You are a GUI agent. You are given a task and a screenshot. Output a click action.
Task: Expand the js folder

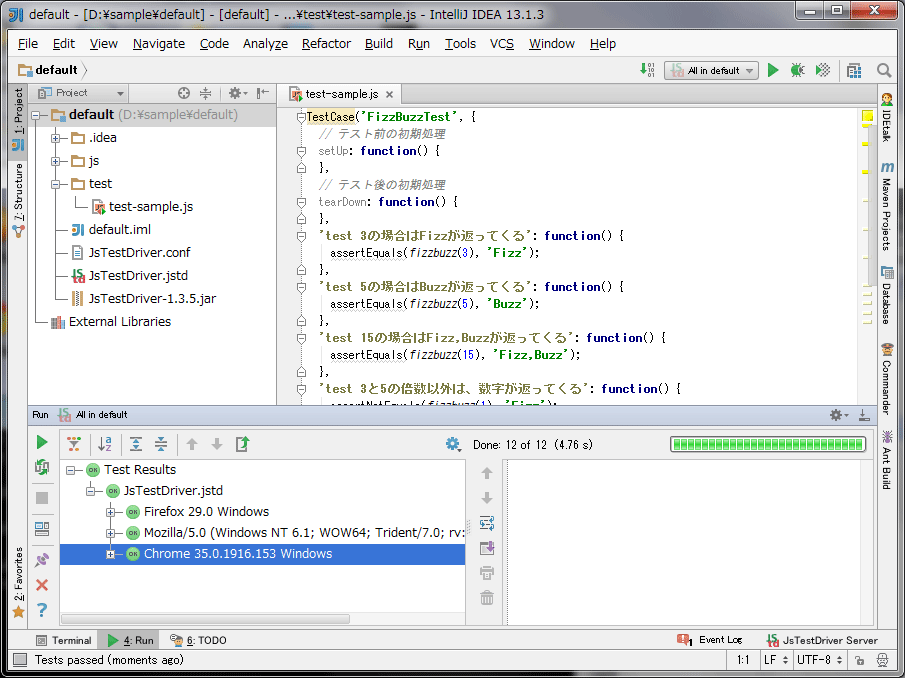pos(55,161)
